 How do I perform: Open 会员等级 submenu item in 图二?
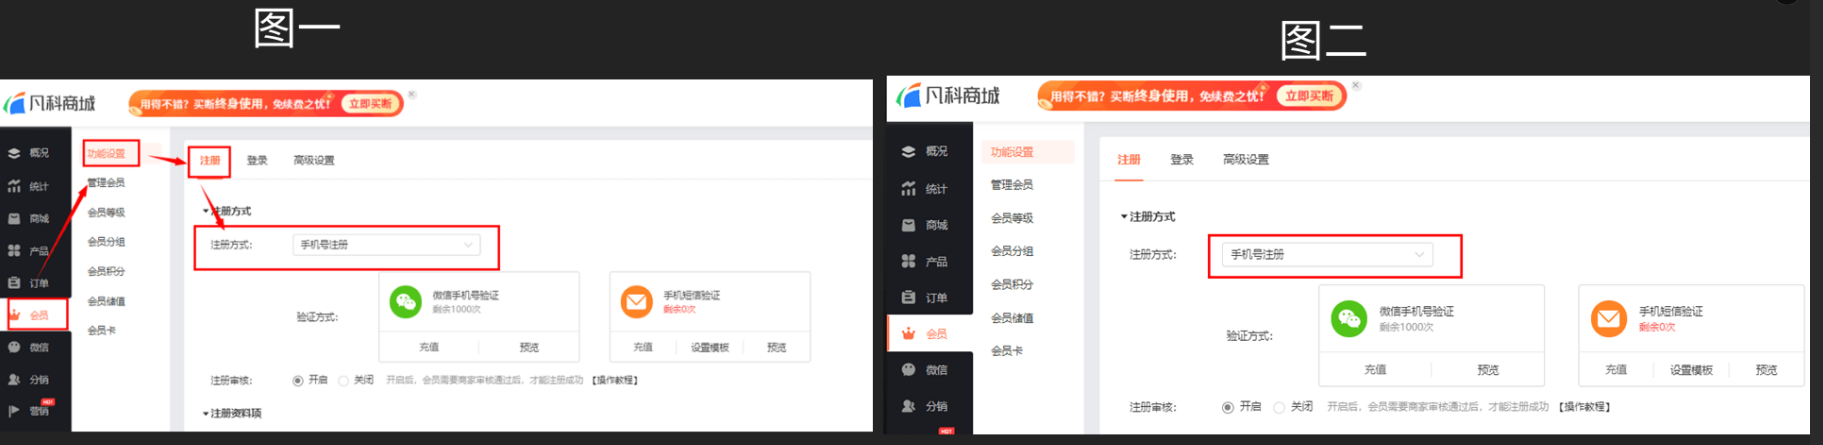[1012, 219]
